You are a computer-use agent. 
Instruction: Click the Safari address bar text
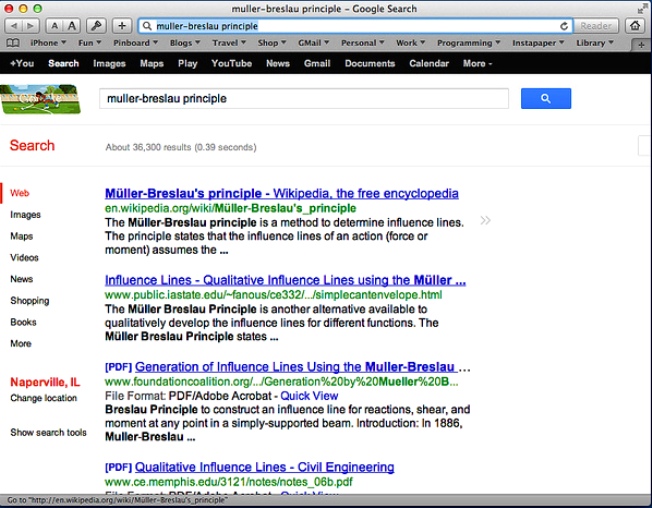(207, 26)
